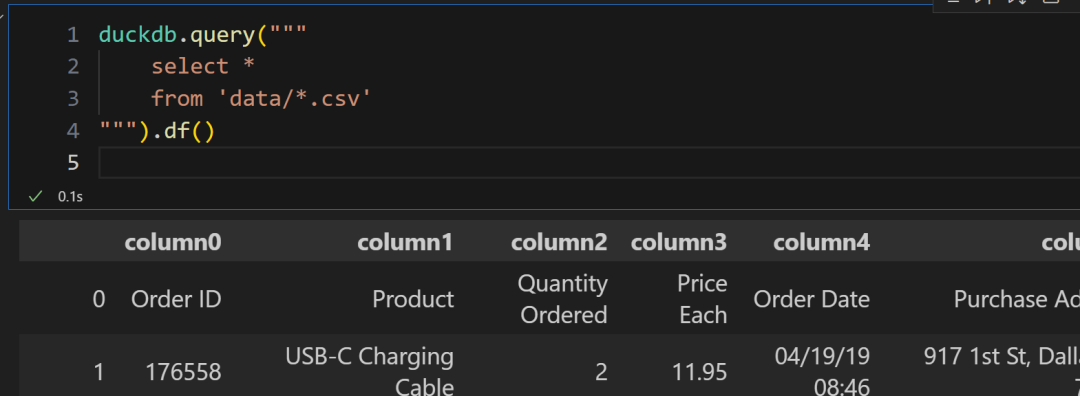The height and width of the screenshot is (396, 1080).
Task: Click the USB-C Charging Cable cell
Action: 369,373
